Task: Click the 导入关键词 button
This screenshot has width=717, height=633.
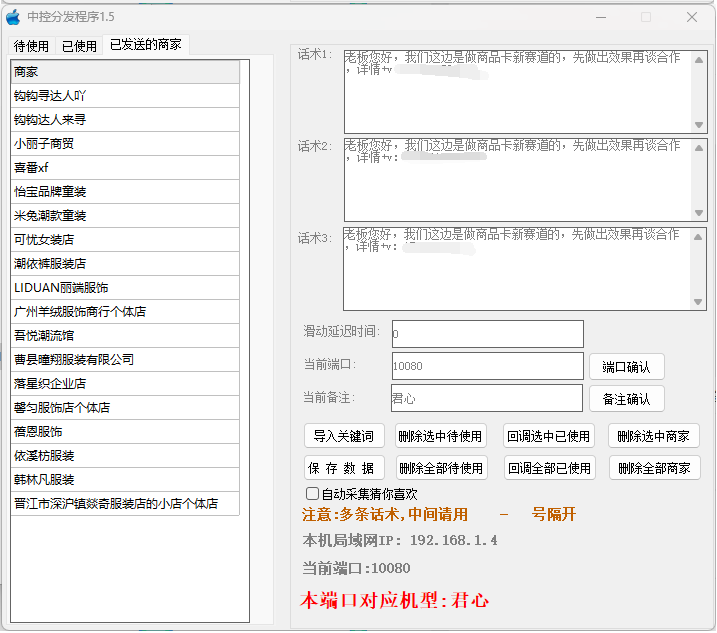Action: tap(343, 436)
